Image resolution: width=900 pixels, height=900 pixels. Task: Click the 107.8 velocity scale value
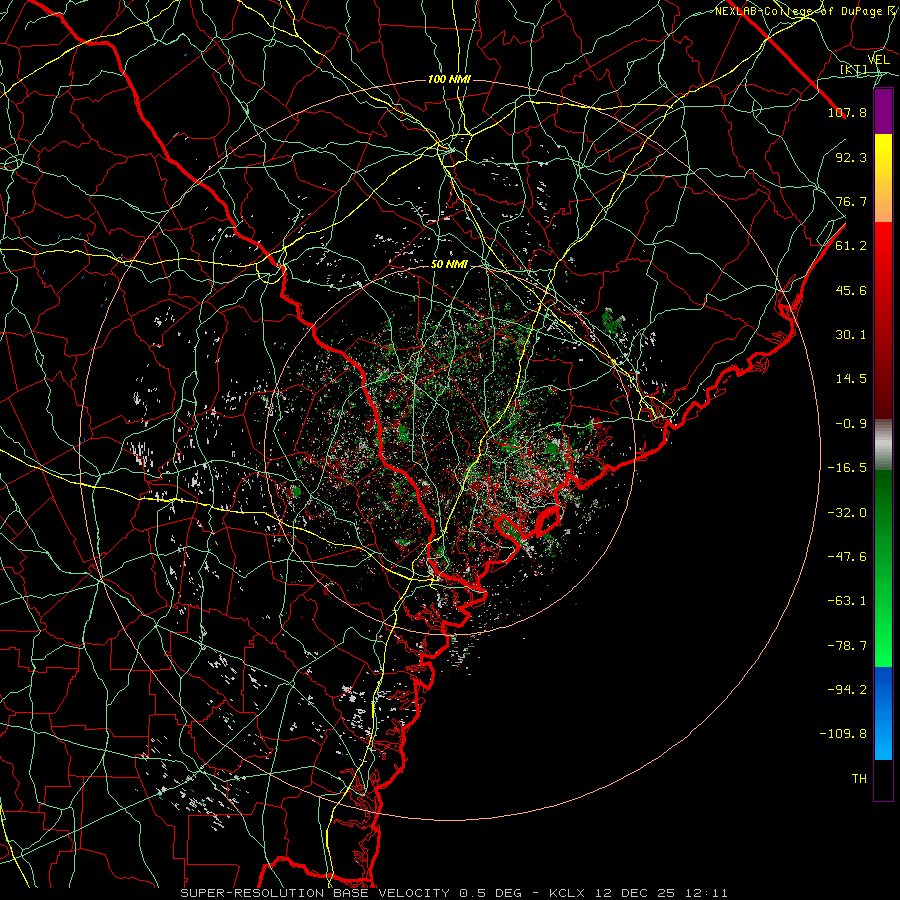pyautogui.click(x=847, y=112)
